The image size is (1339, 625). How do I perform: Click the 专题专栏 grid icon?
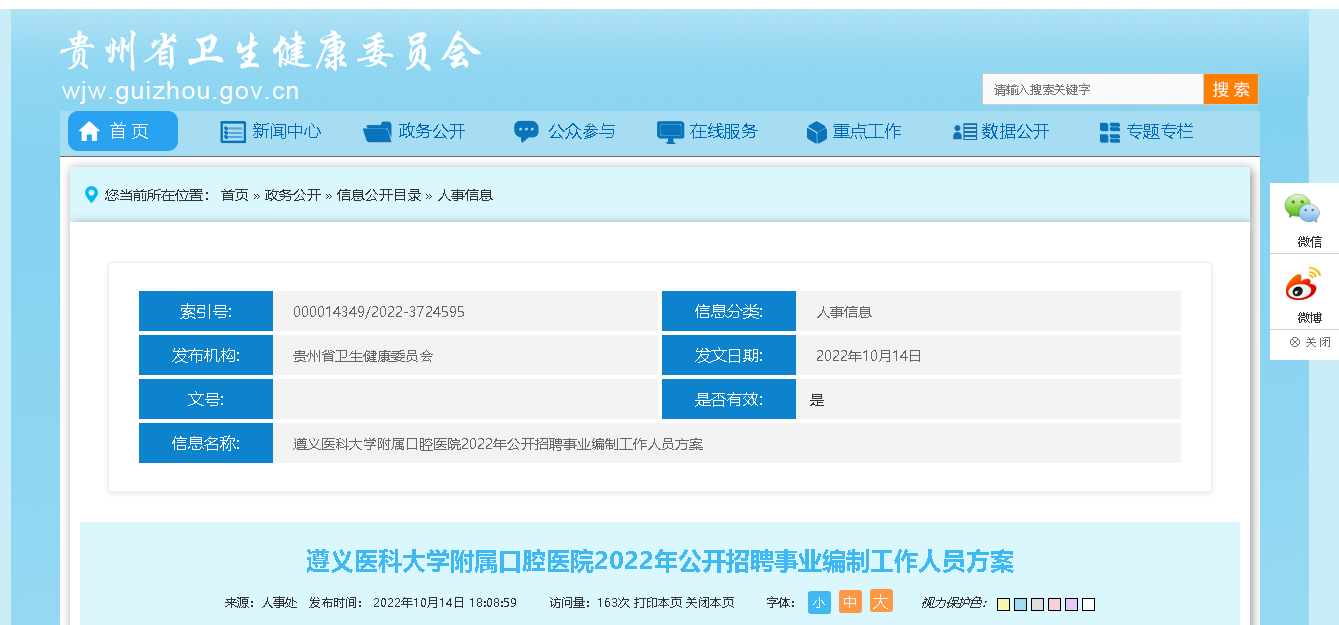tap(1109, 132)
